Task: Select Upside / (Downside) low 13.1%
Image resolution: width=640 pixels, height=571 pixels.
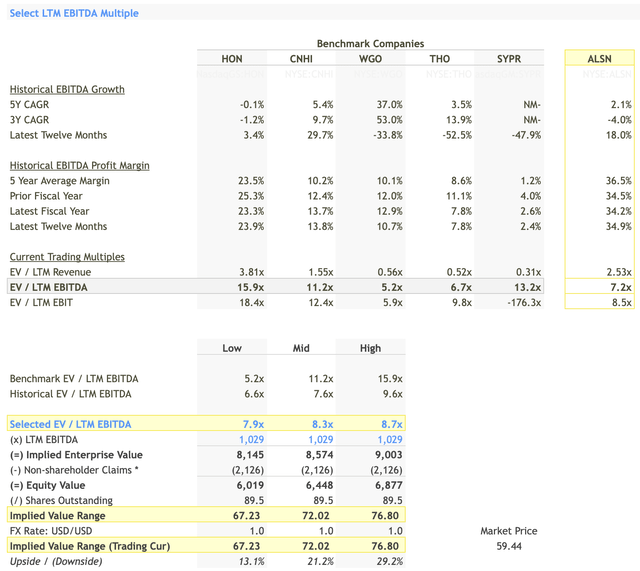Action: 251,562
